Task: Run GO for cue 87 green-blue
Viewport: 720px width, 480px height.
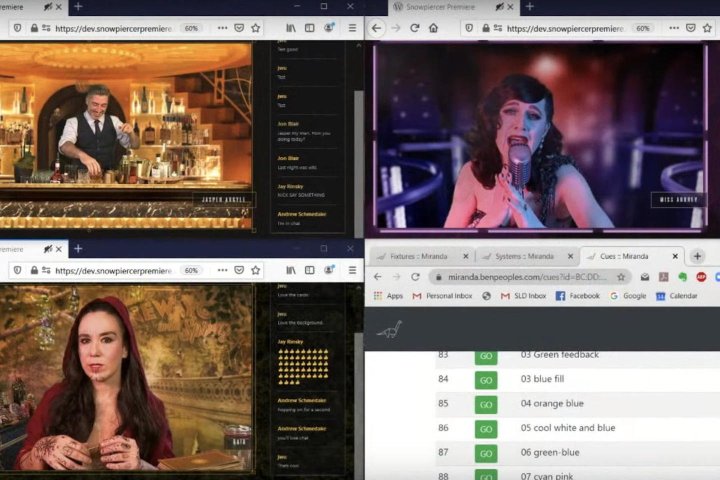Action: point(486,453)
